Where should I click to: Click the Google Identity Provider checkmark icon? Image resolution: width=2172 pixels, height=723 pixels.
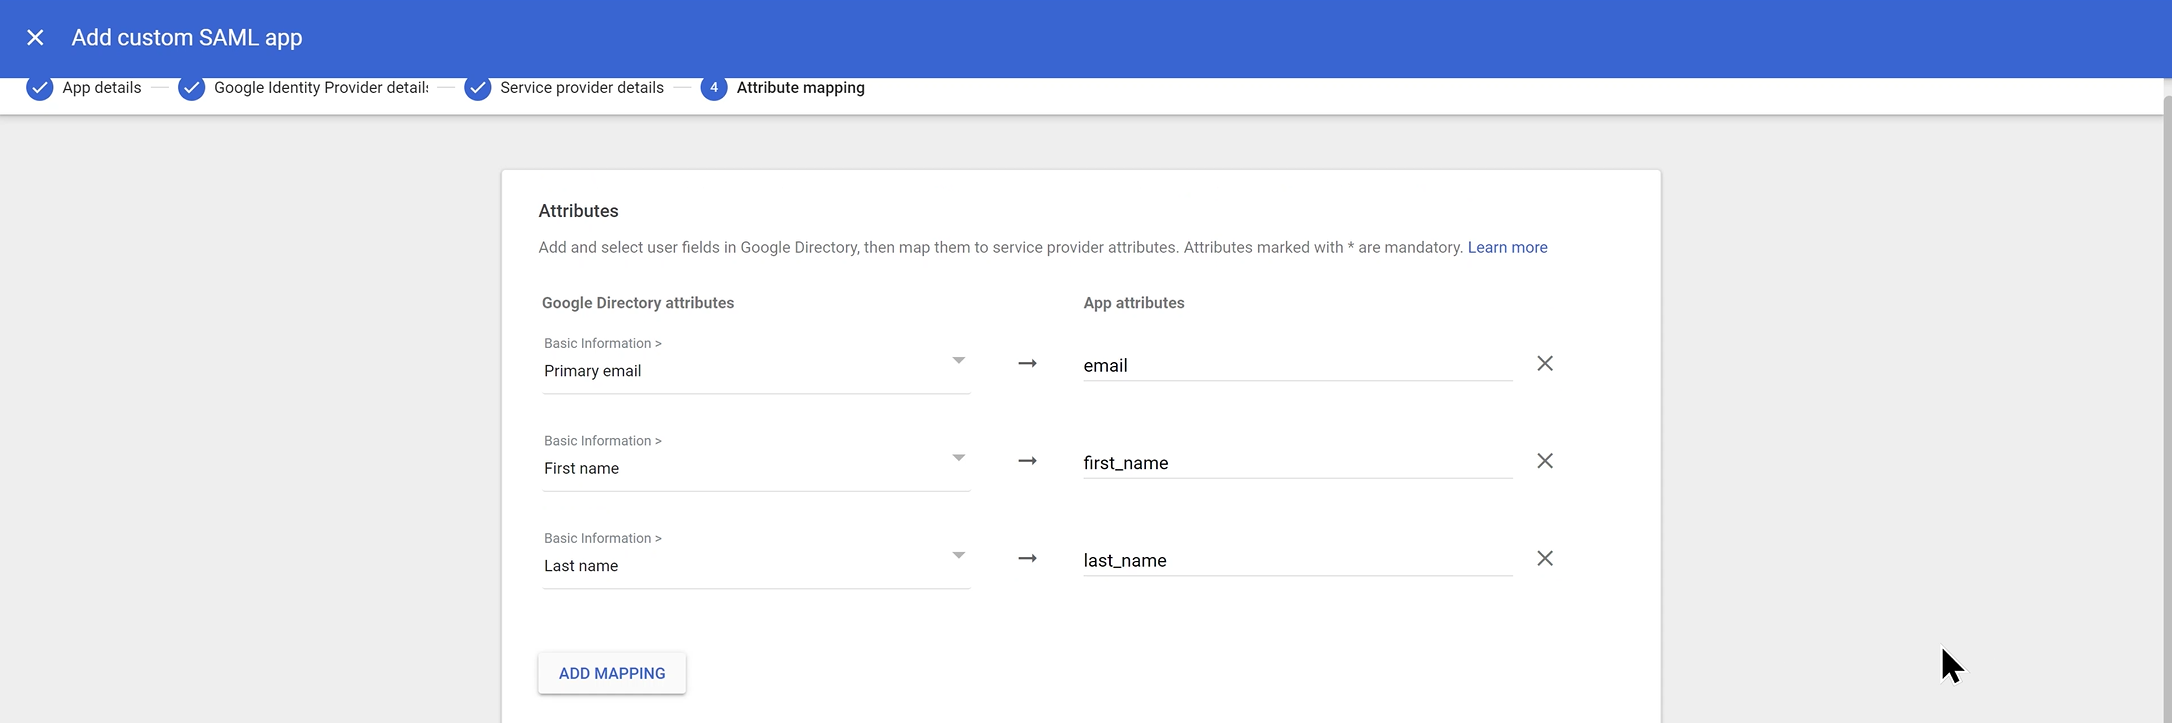[x=191, y=88]
